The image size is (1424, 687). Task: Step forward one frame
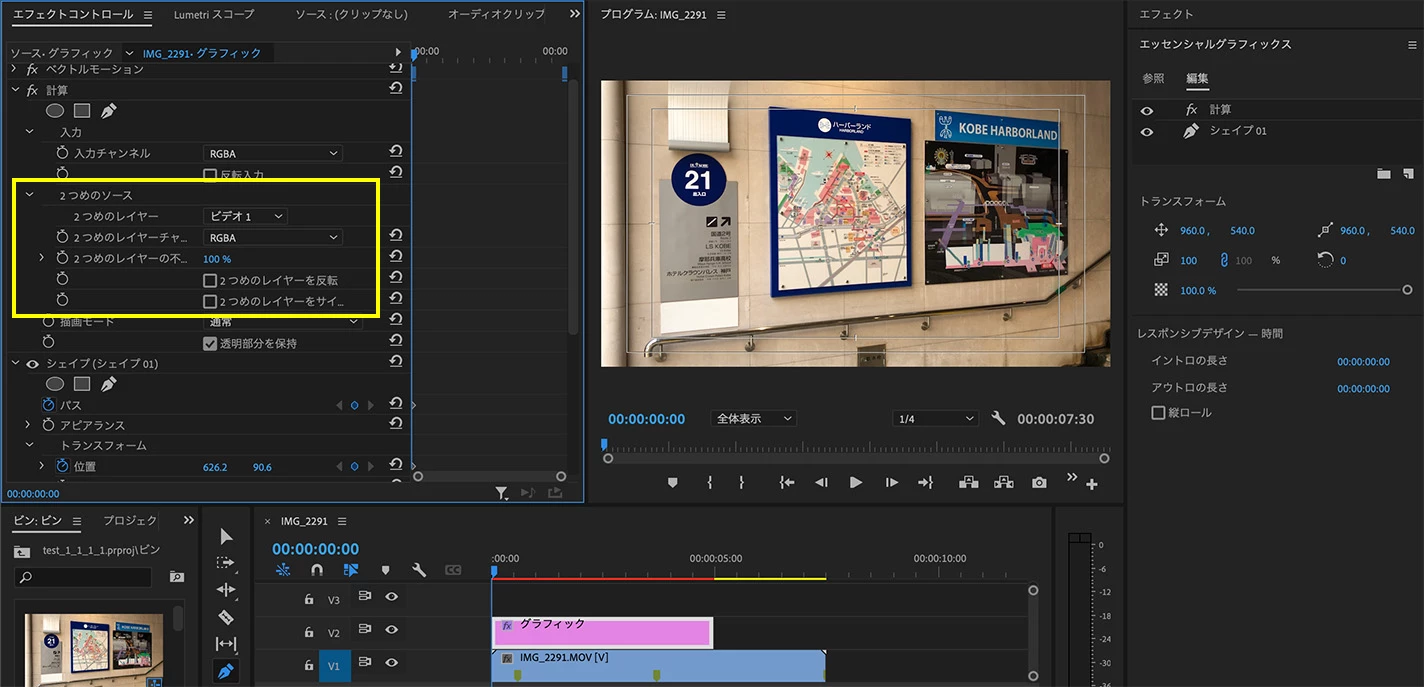[891, 482]
